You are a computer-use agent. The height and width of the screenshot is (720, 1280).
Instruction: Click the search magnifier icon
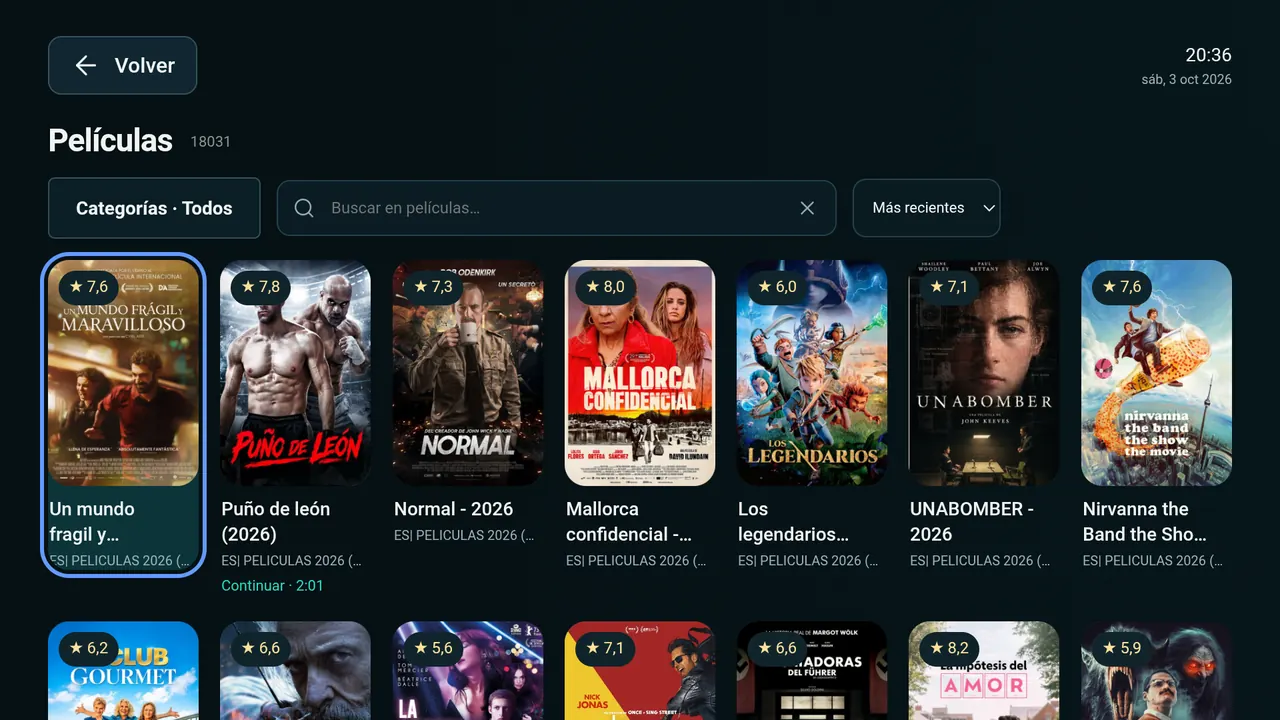click(304, 208)
